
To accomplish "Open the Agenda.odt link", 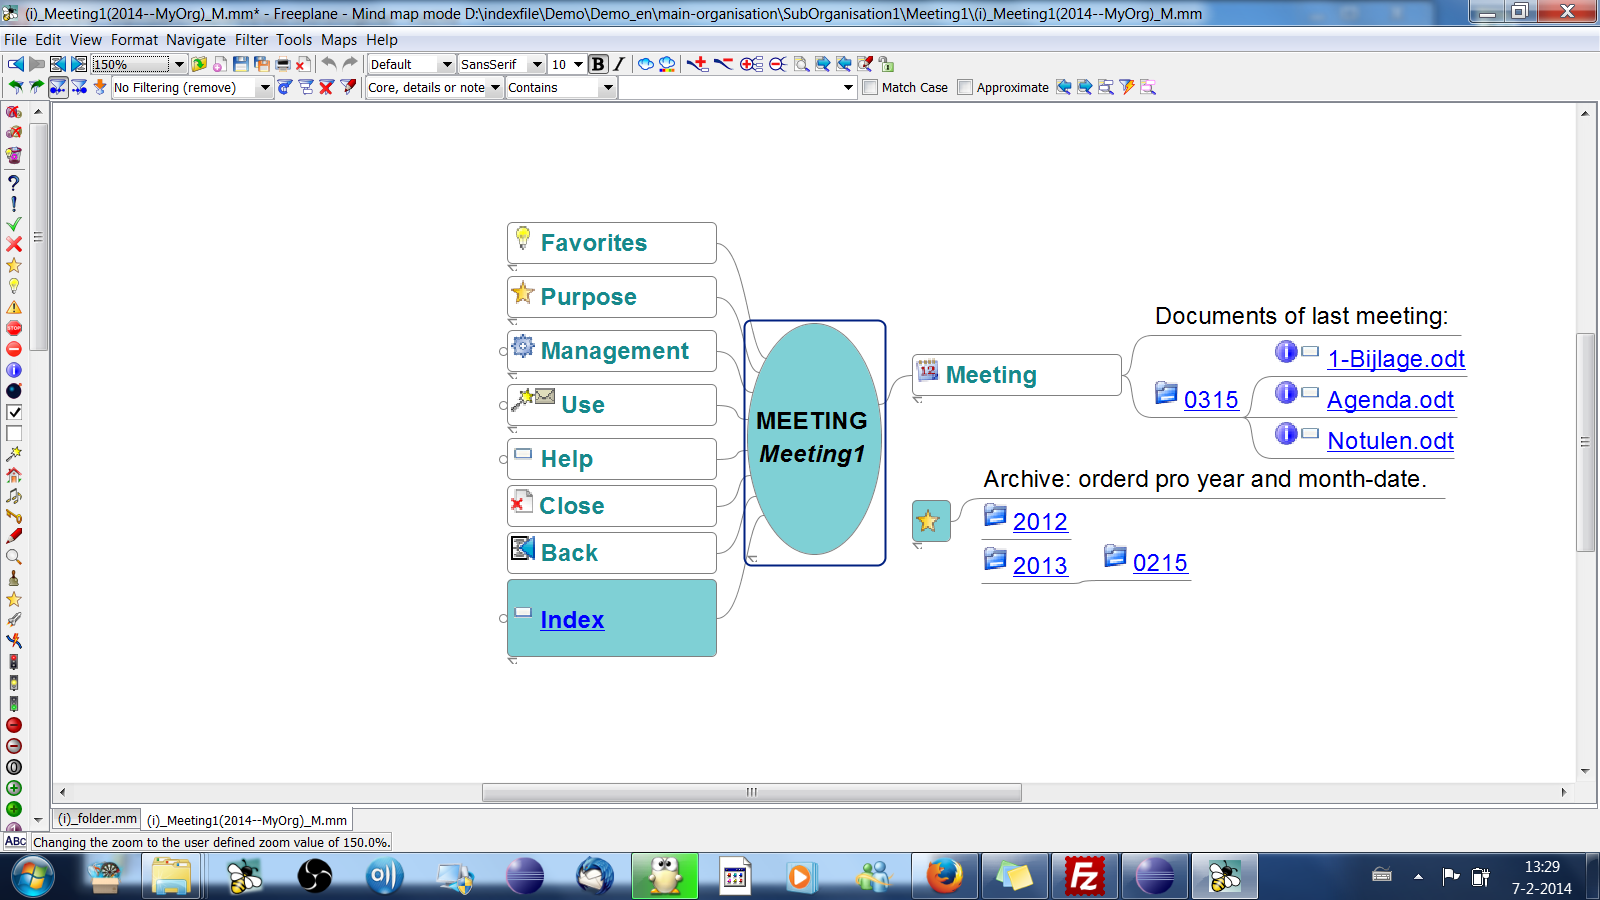I will [1390, 399].
